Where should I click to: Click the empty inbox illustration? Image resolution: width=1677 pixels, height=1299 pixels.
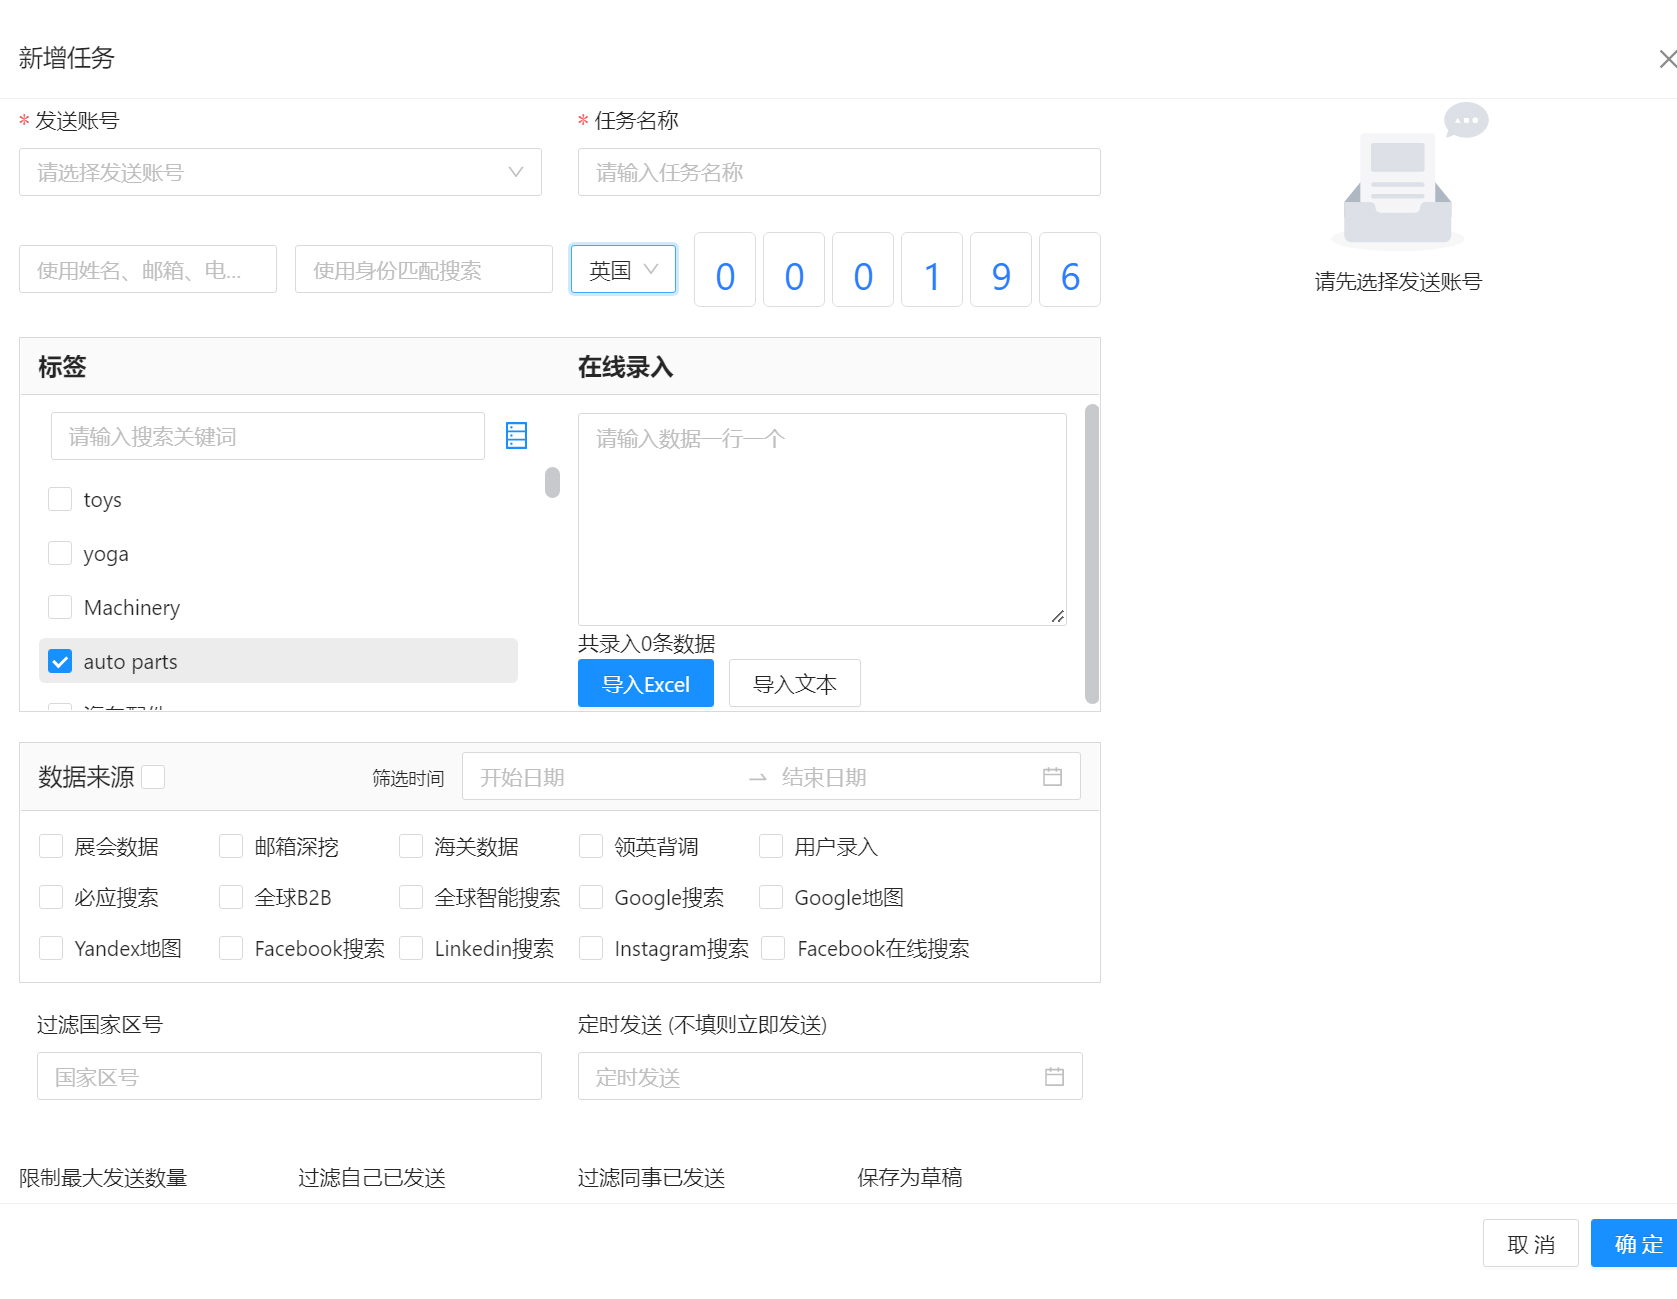point(1397,190)
